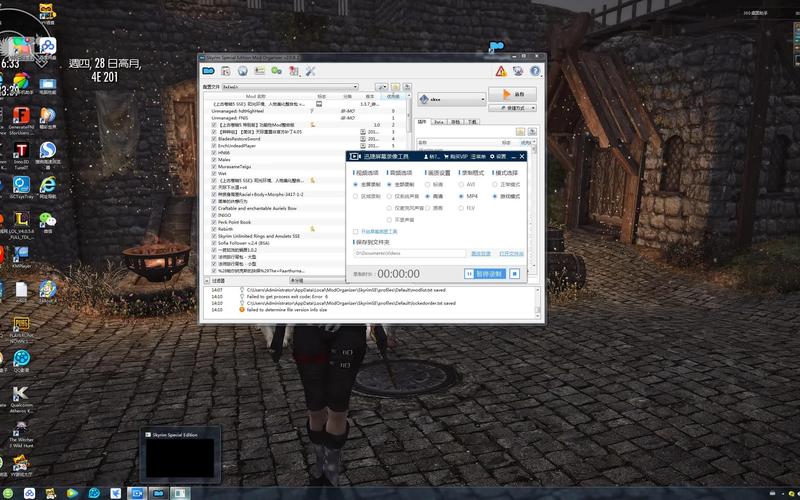Select the AVI recording format option

[x=462, y=184]
